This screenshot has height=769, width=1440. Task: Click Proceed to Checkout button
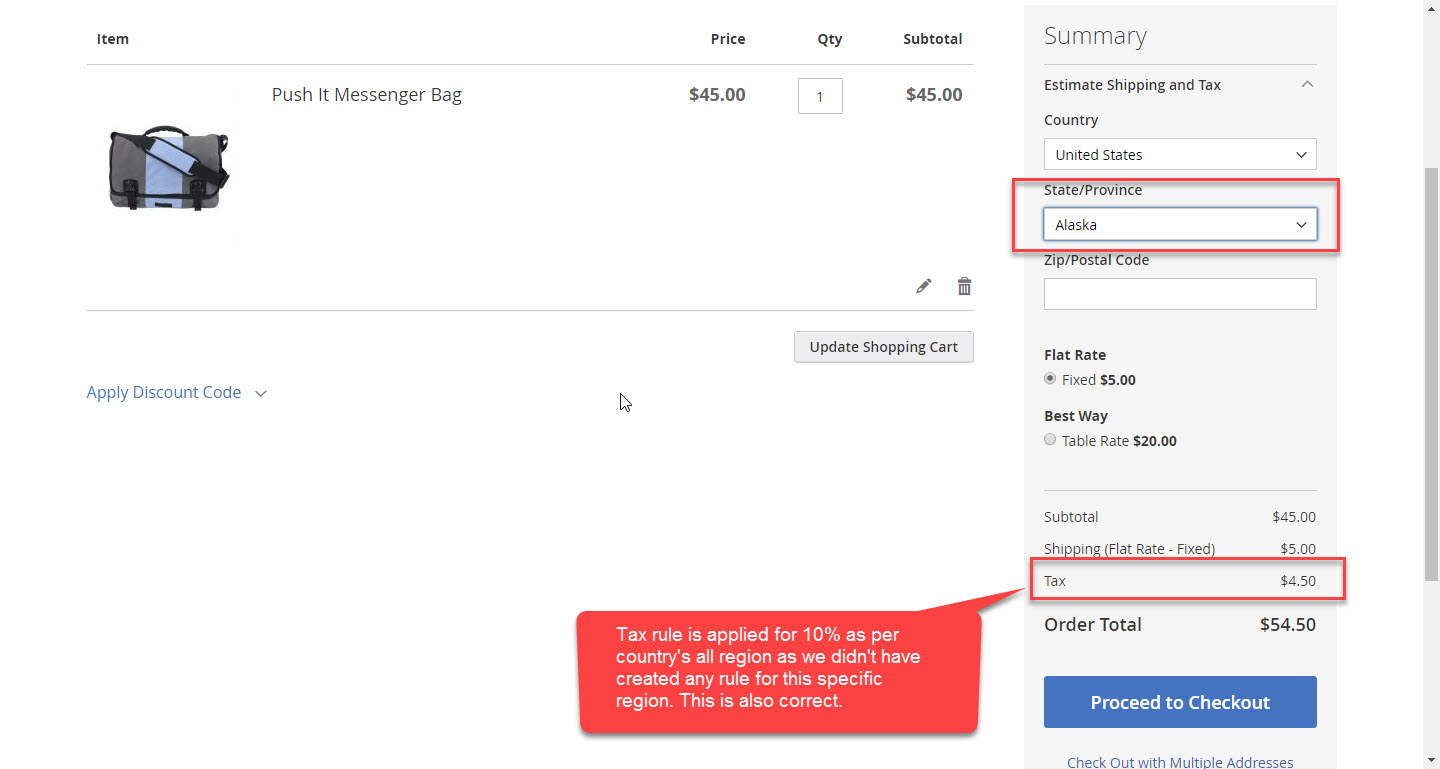[1180, 702]
